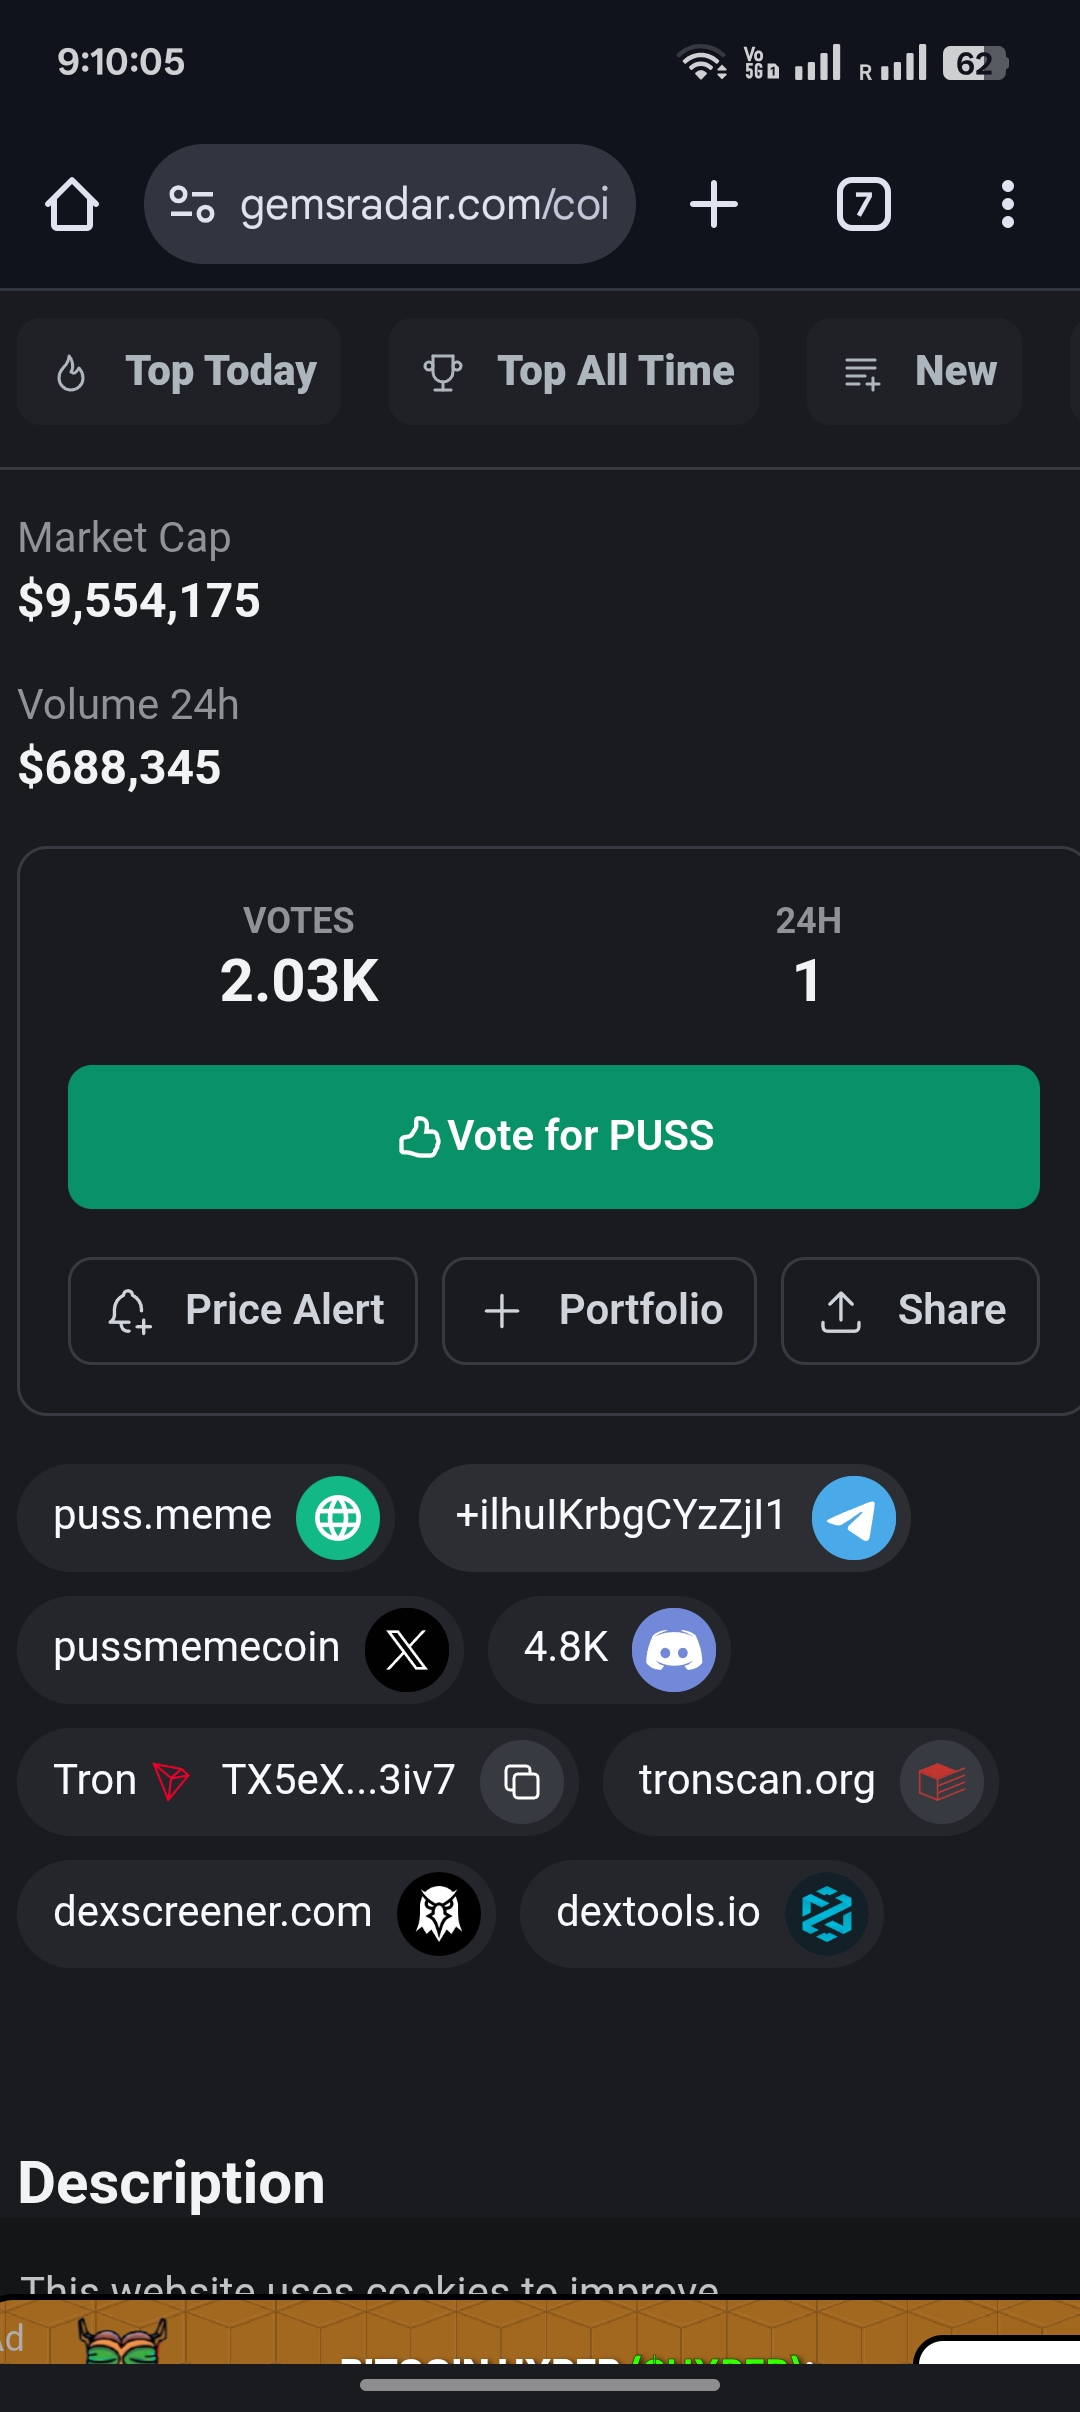Tap the browser home icon
Screen dimensions: 1080x2412
coord(72,205)
